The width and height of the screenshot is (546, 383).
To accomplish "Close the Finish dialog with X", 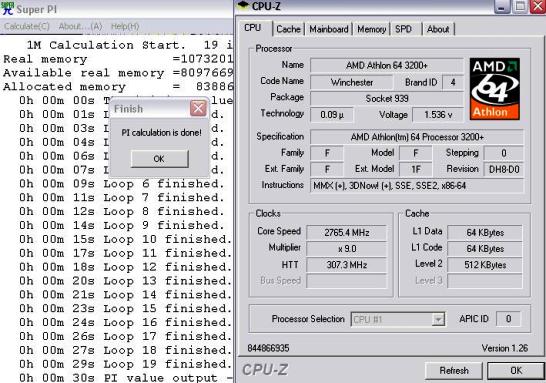I will (198, 109).
